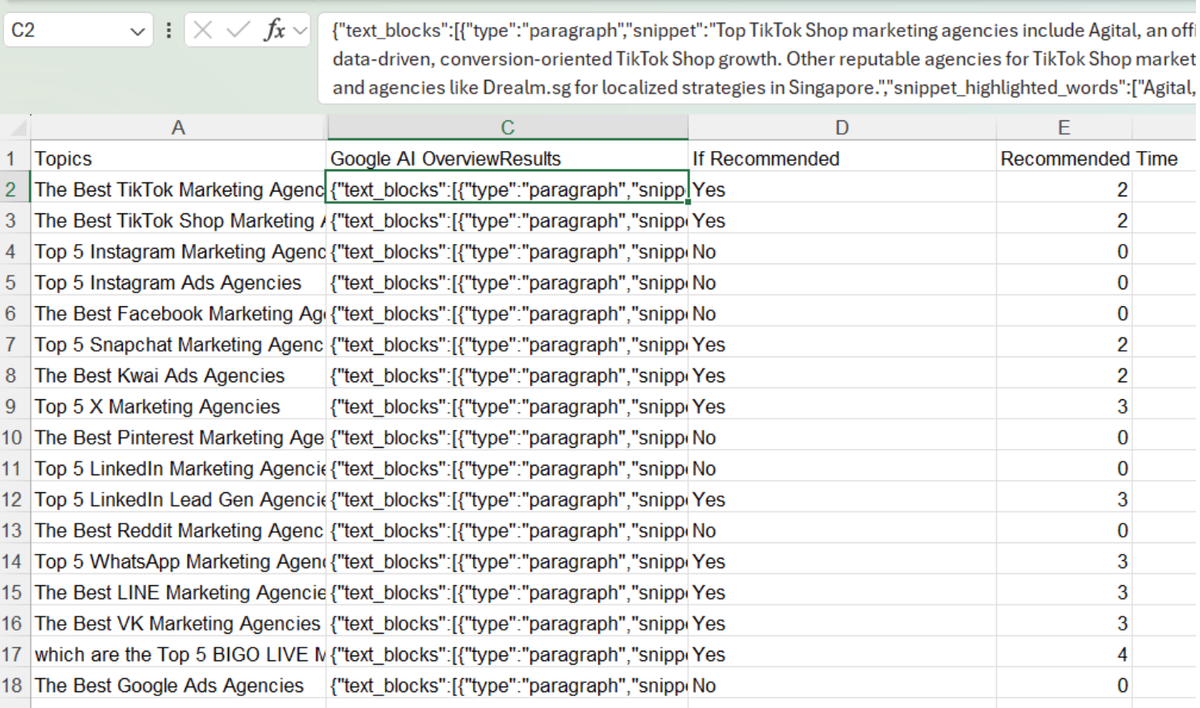This screenshot has width=1200, height=708.
Task: Select column A header
Action: pyautogui.click(x=178, y=127)
